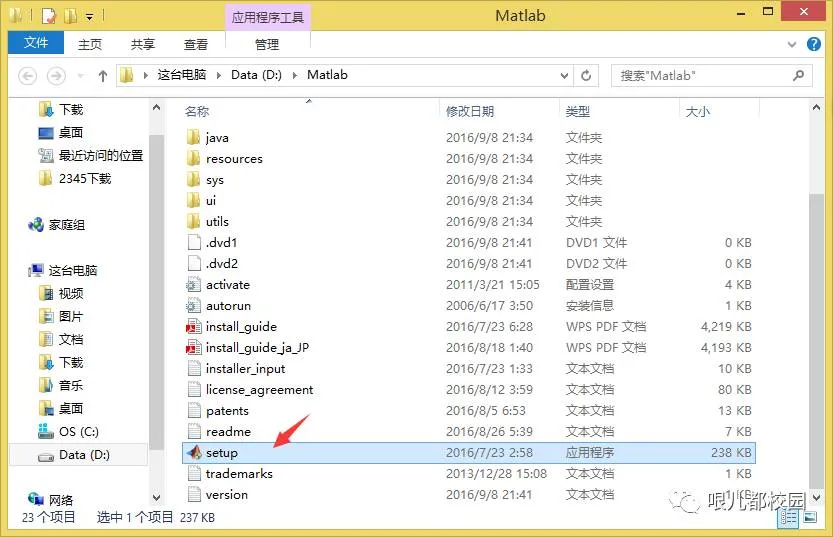
Task: Open the 管理 ribbon tab
Action: point(267,44)
